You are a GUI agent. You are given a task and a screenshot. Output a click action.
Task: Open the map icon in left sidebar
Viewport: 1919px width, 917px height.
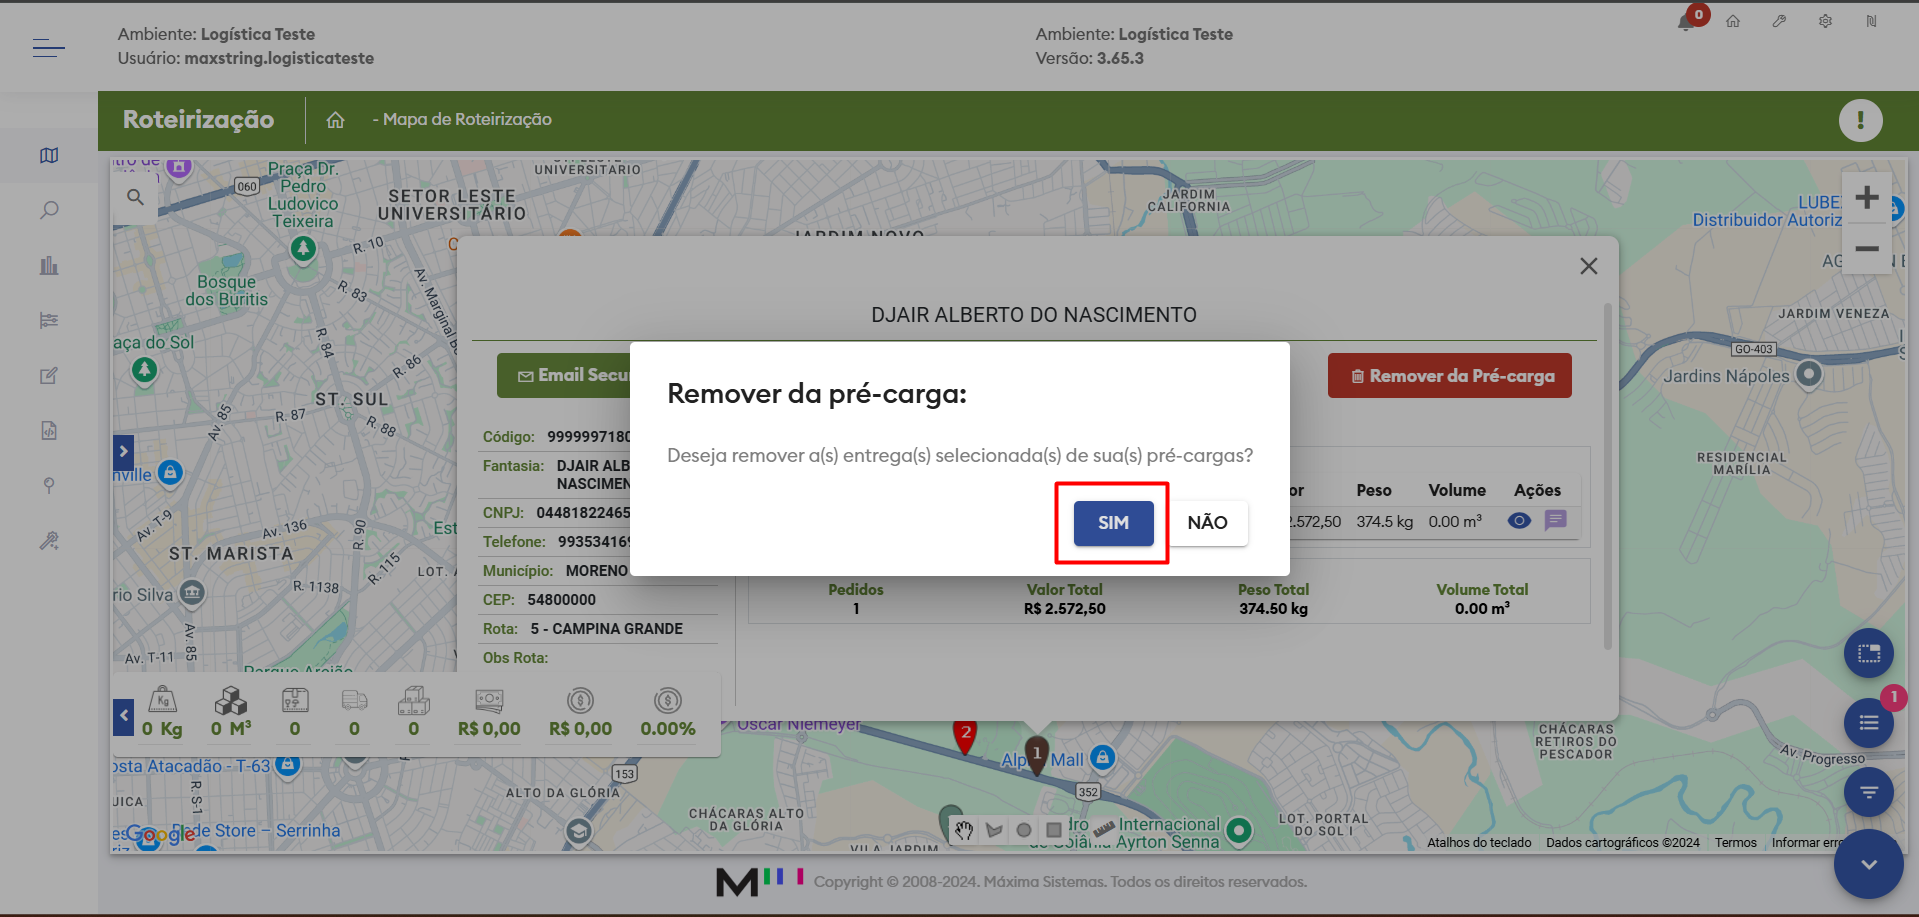(x=49, y=155)
